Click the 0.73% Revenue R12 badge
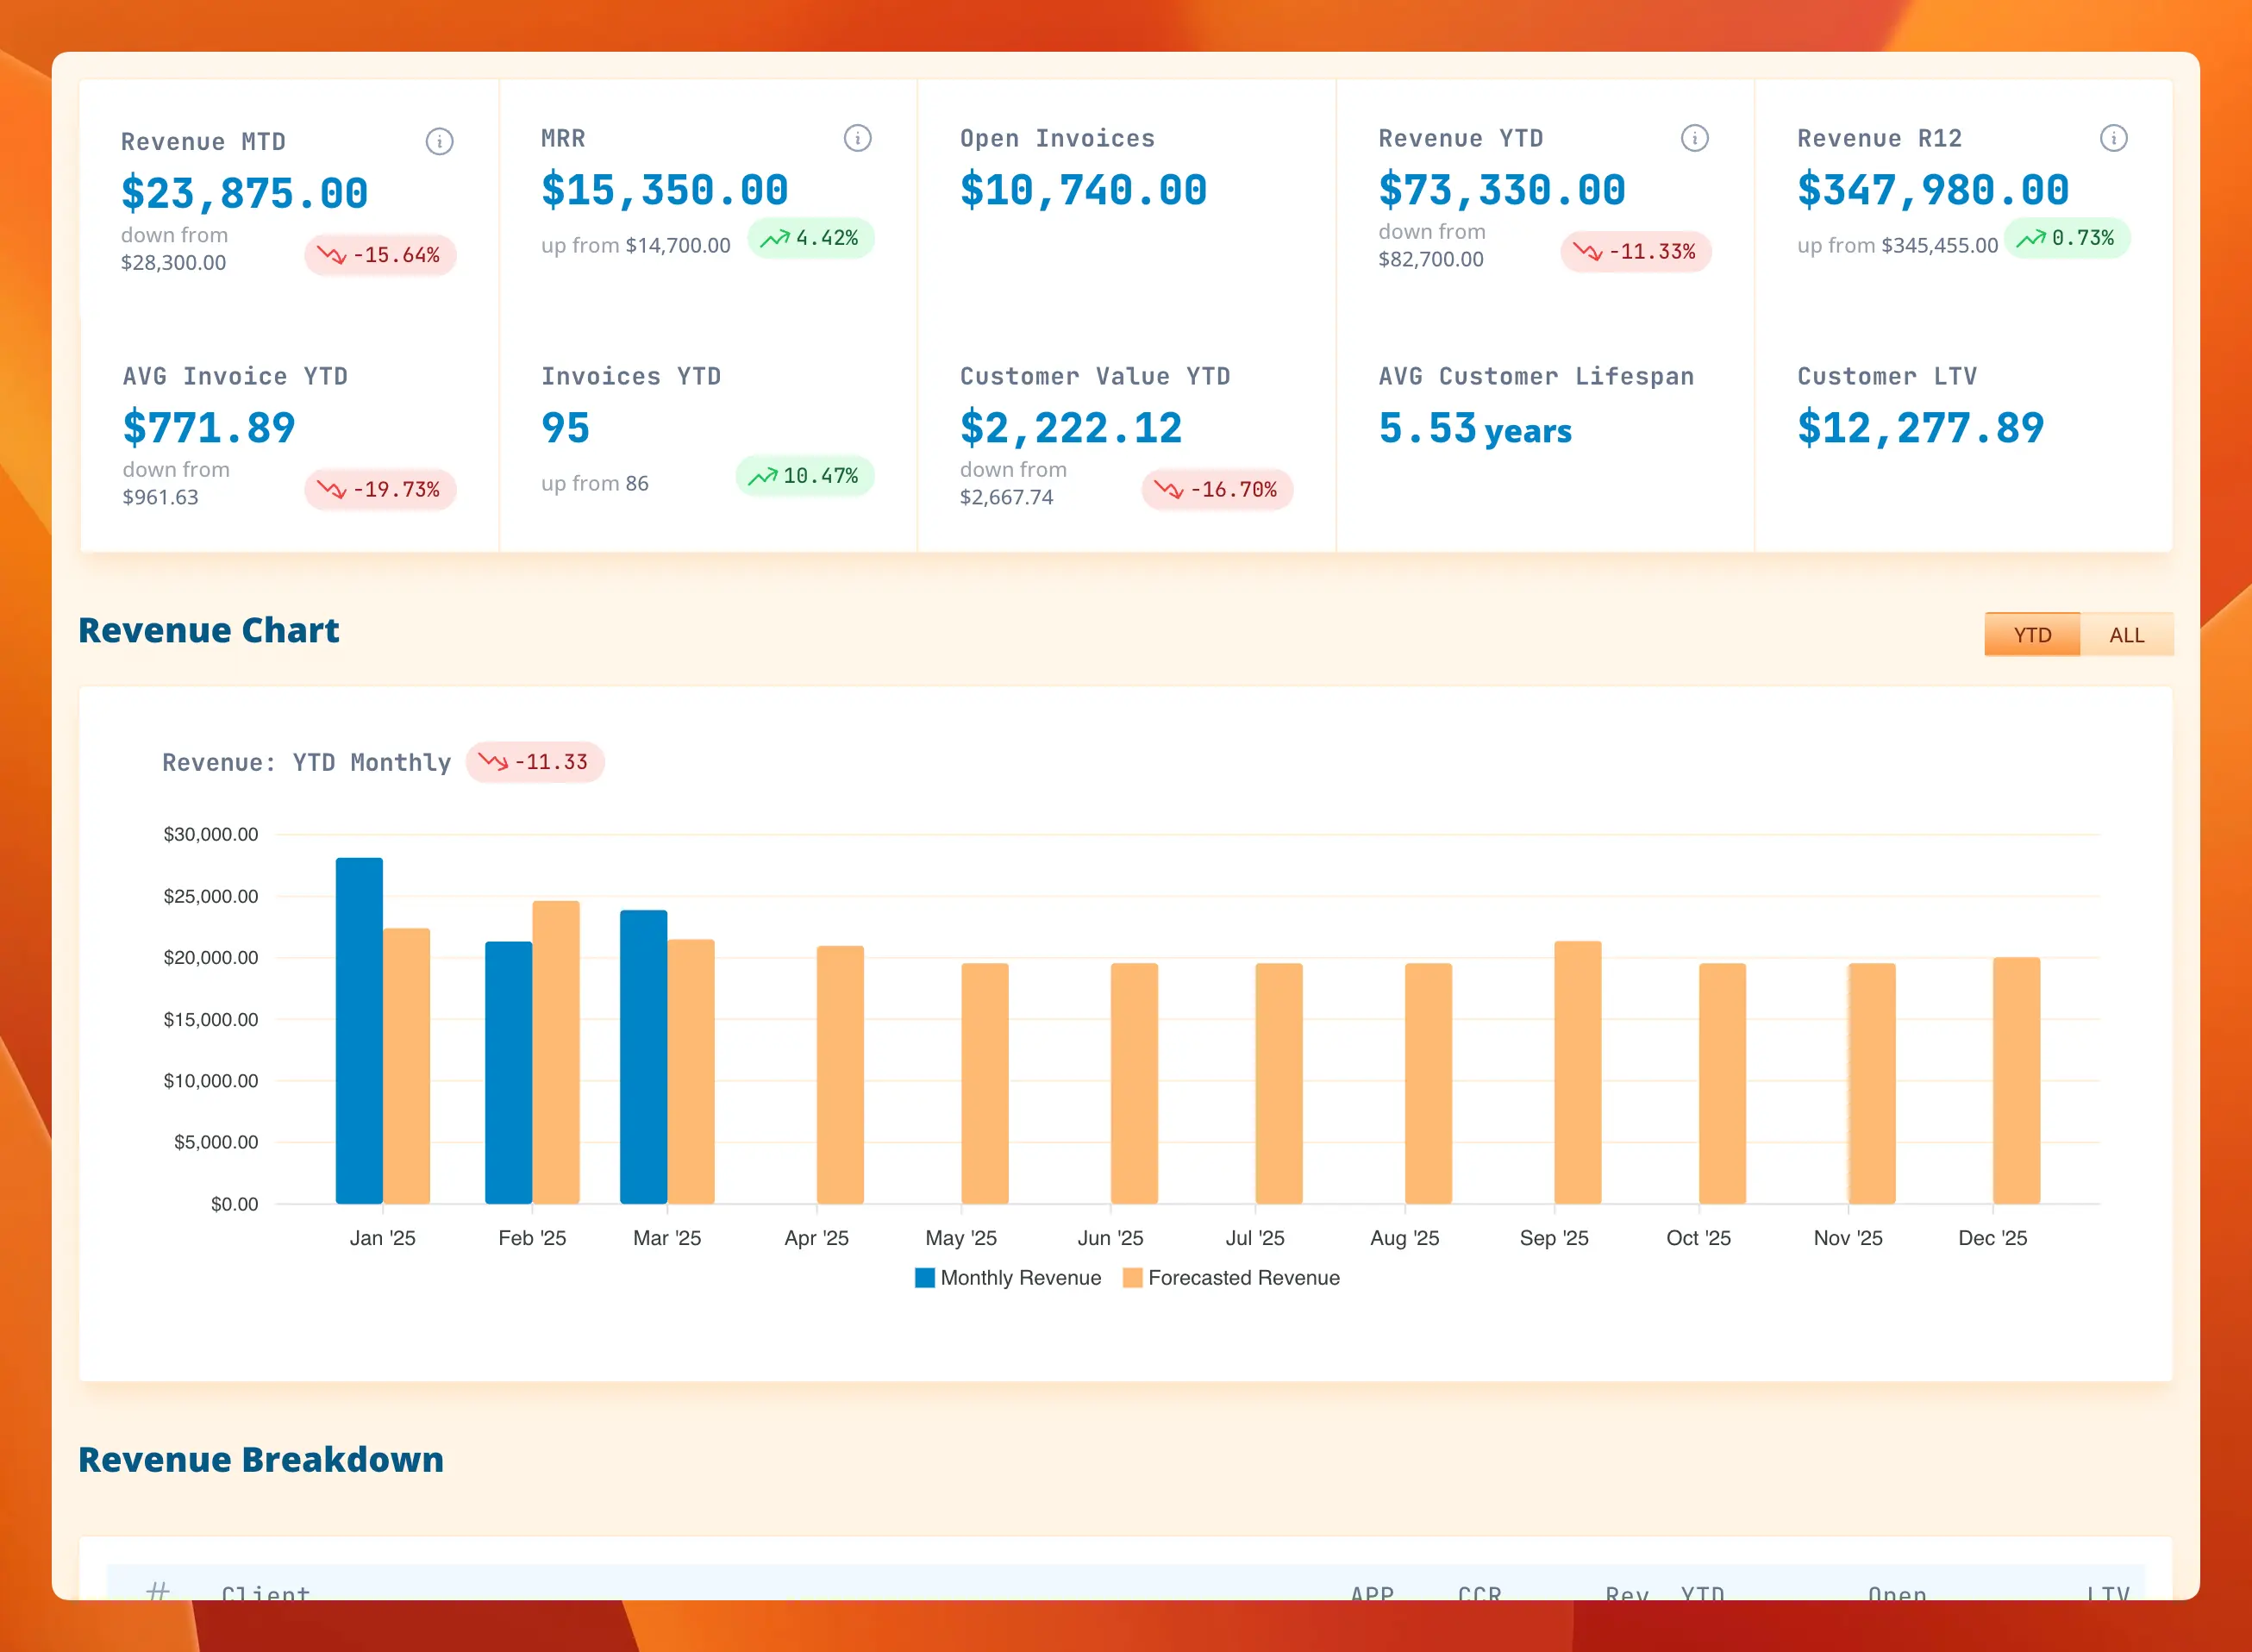 [x=2067, y=238]
